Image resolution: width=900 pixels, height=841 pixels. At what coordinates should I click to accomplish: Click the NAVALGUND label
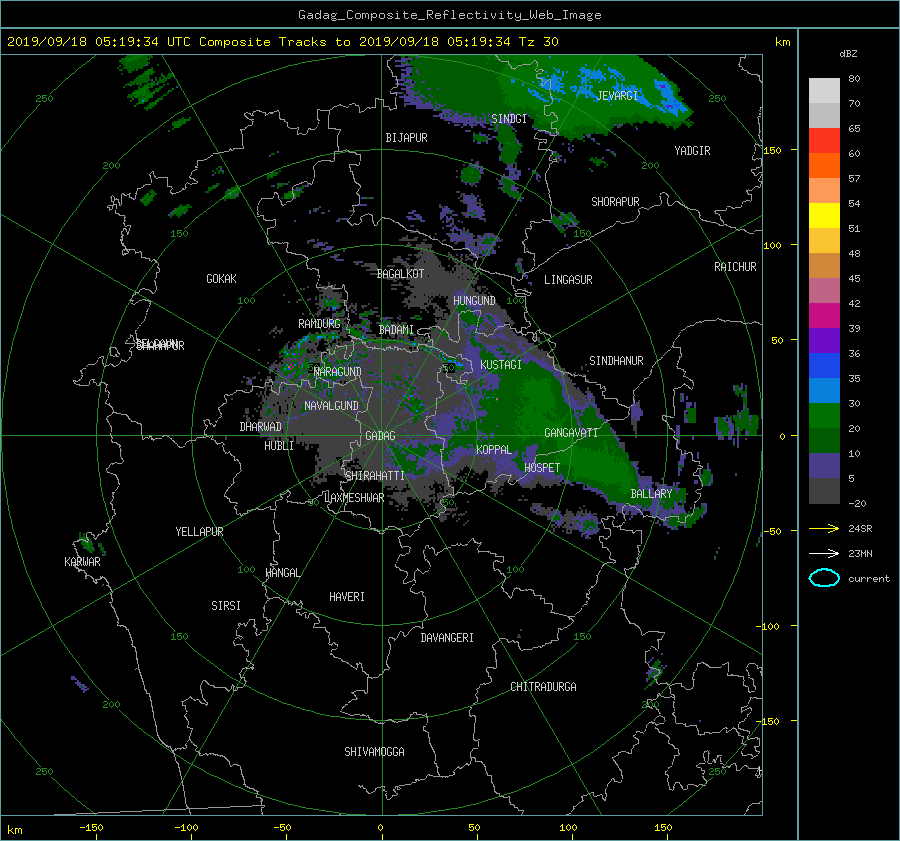(x=331, y=406)
